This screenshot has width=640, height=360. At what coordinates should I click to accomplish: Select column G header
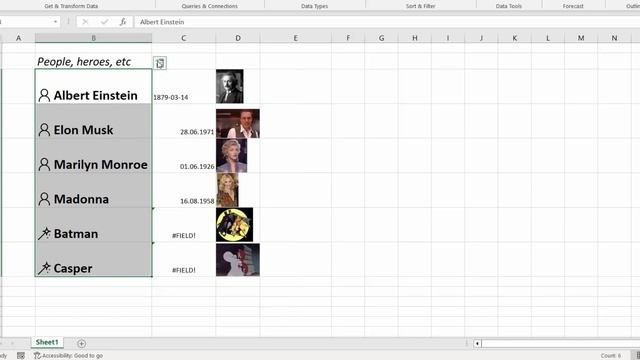(381, 38)
